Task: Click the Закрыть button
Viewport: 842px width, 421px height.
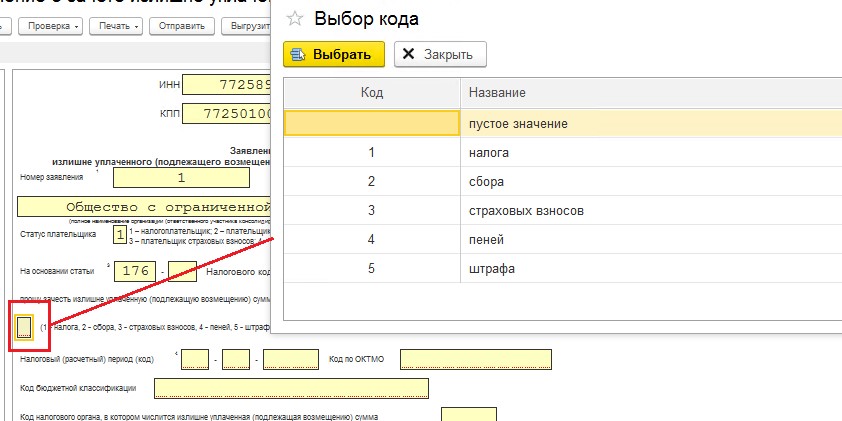Action: tap(440, 54)
